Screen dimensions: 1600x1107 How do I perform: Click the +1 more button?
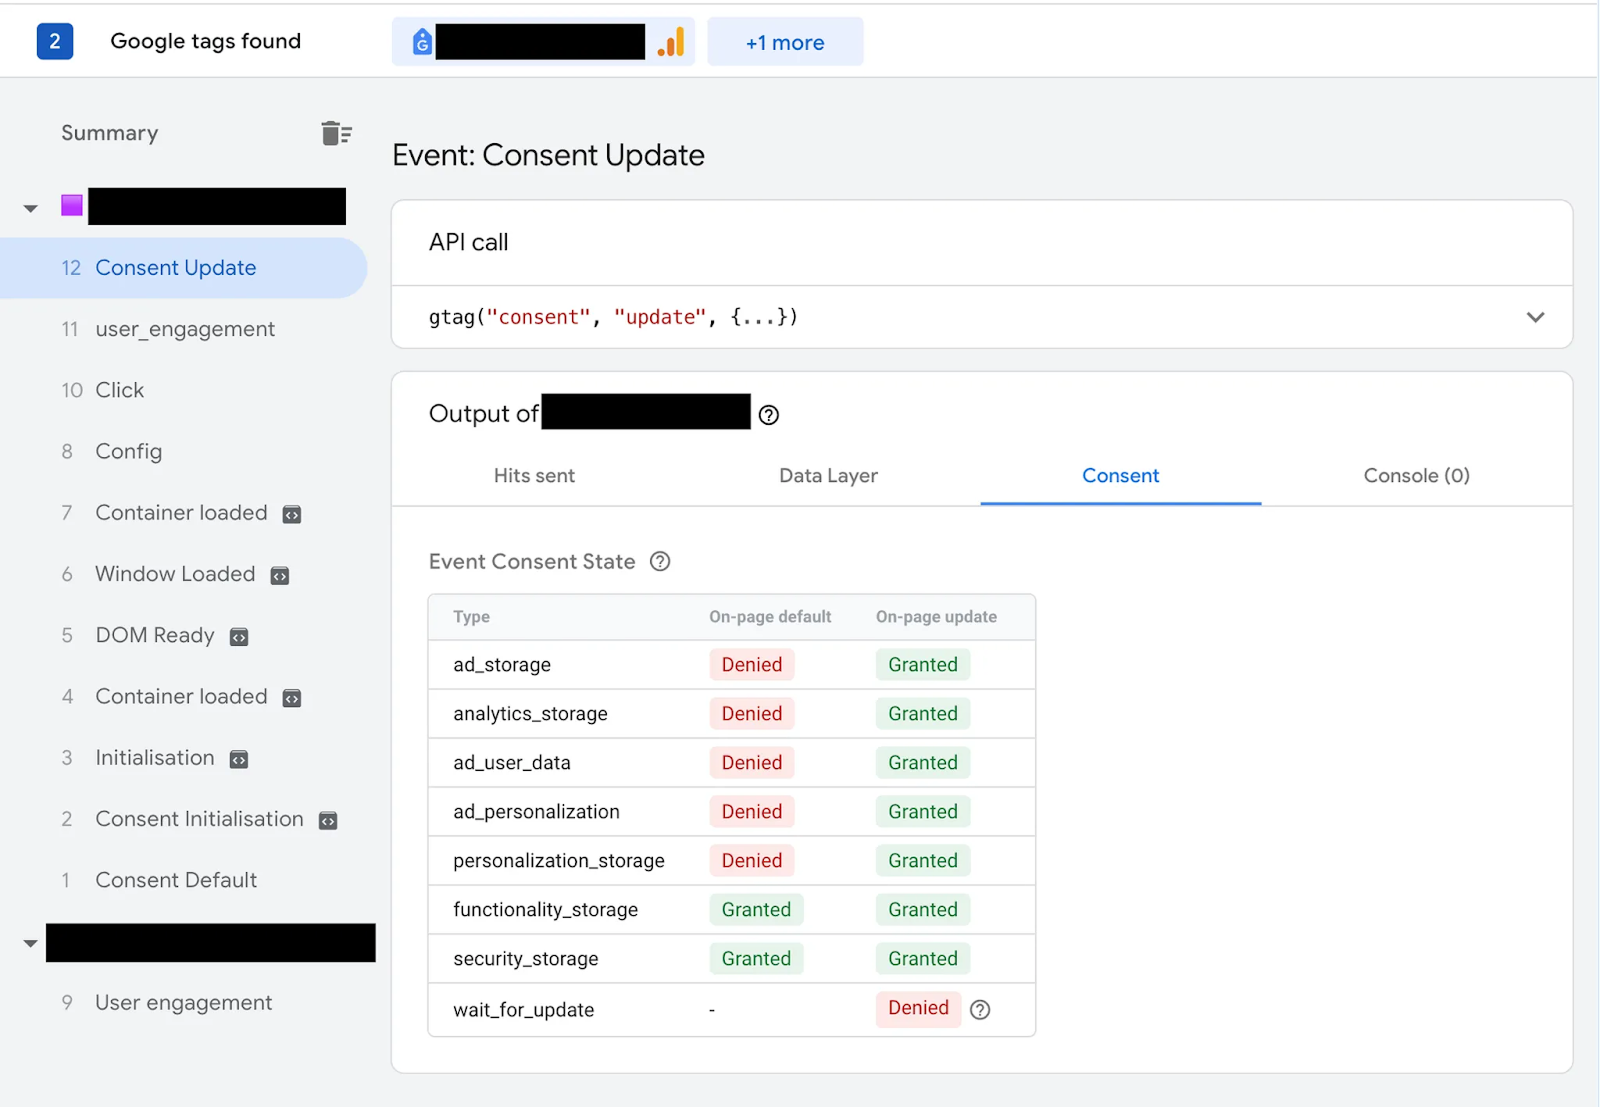tap(785, 42)
